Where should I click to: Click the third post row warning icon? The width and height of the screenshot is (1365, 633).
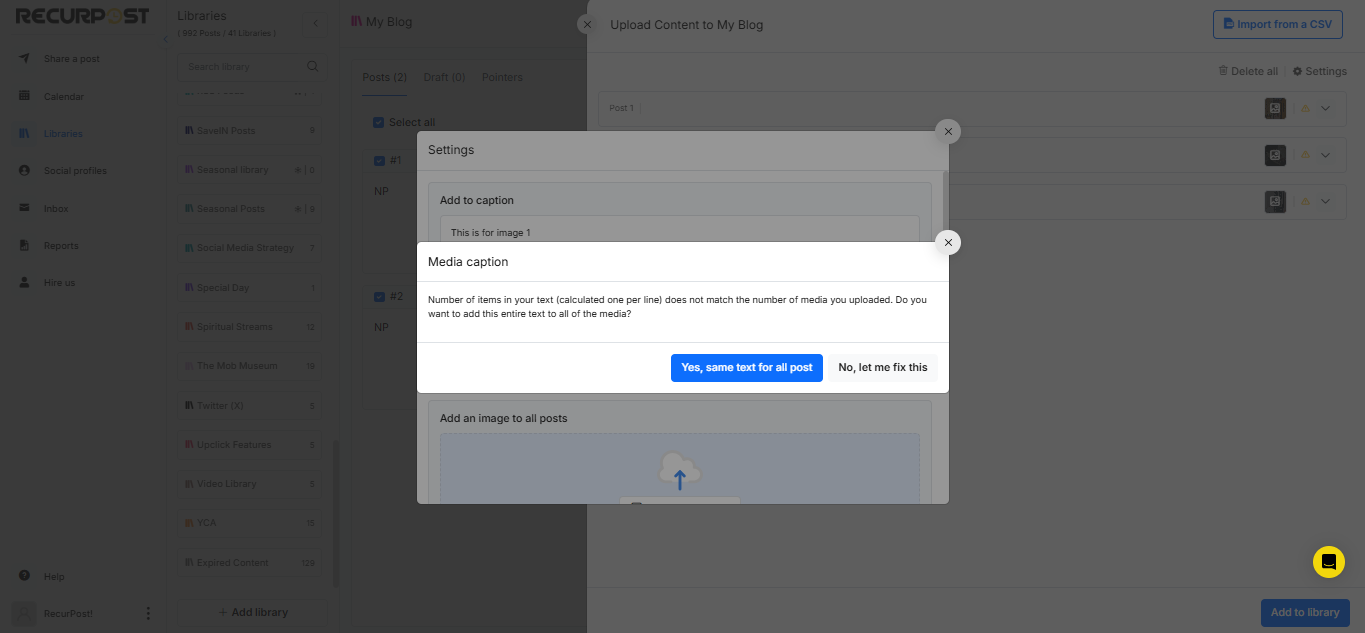point(1304,201)
